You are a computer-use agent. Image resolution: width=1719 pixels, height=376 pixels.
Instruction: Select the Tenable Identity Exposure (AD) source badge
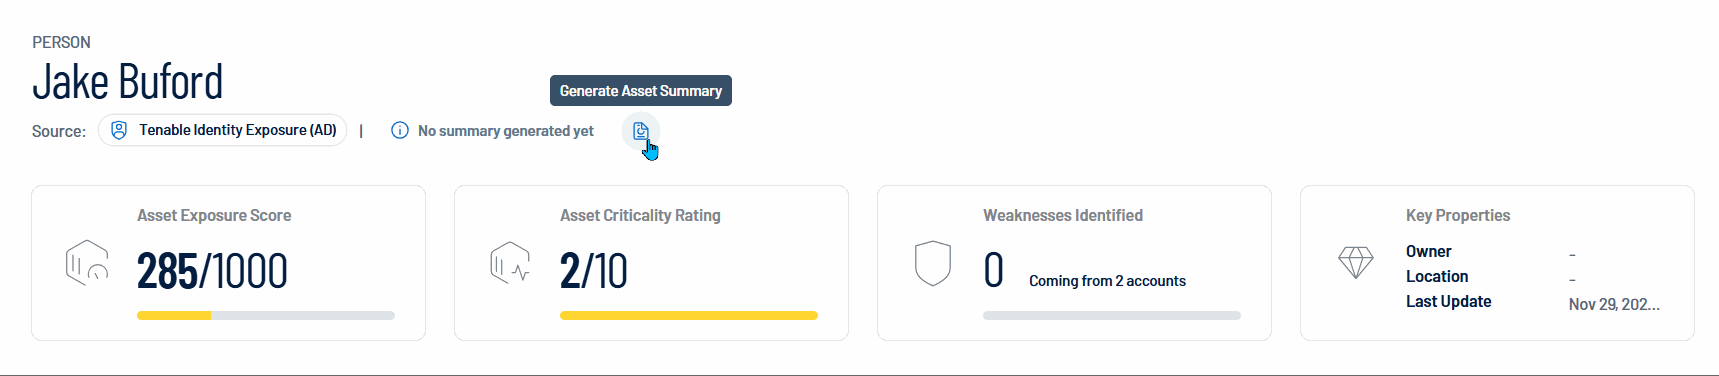click(x=222, y=130)
